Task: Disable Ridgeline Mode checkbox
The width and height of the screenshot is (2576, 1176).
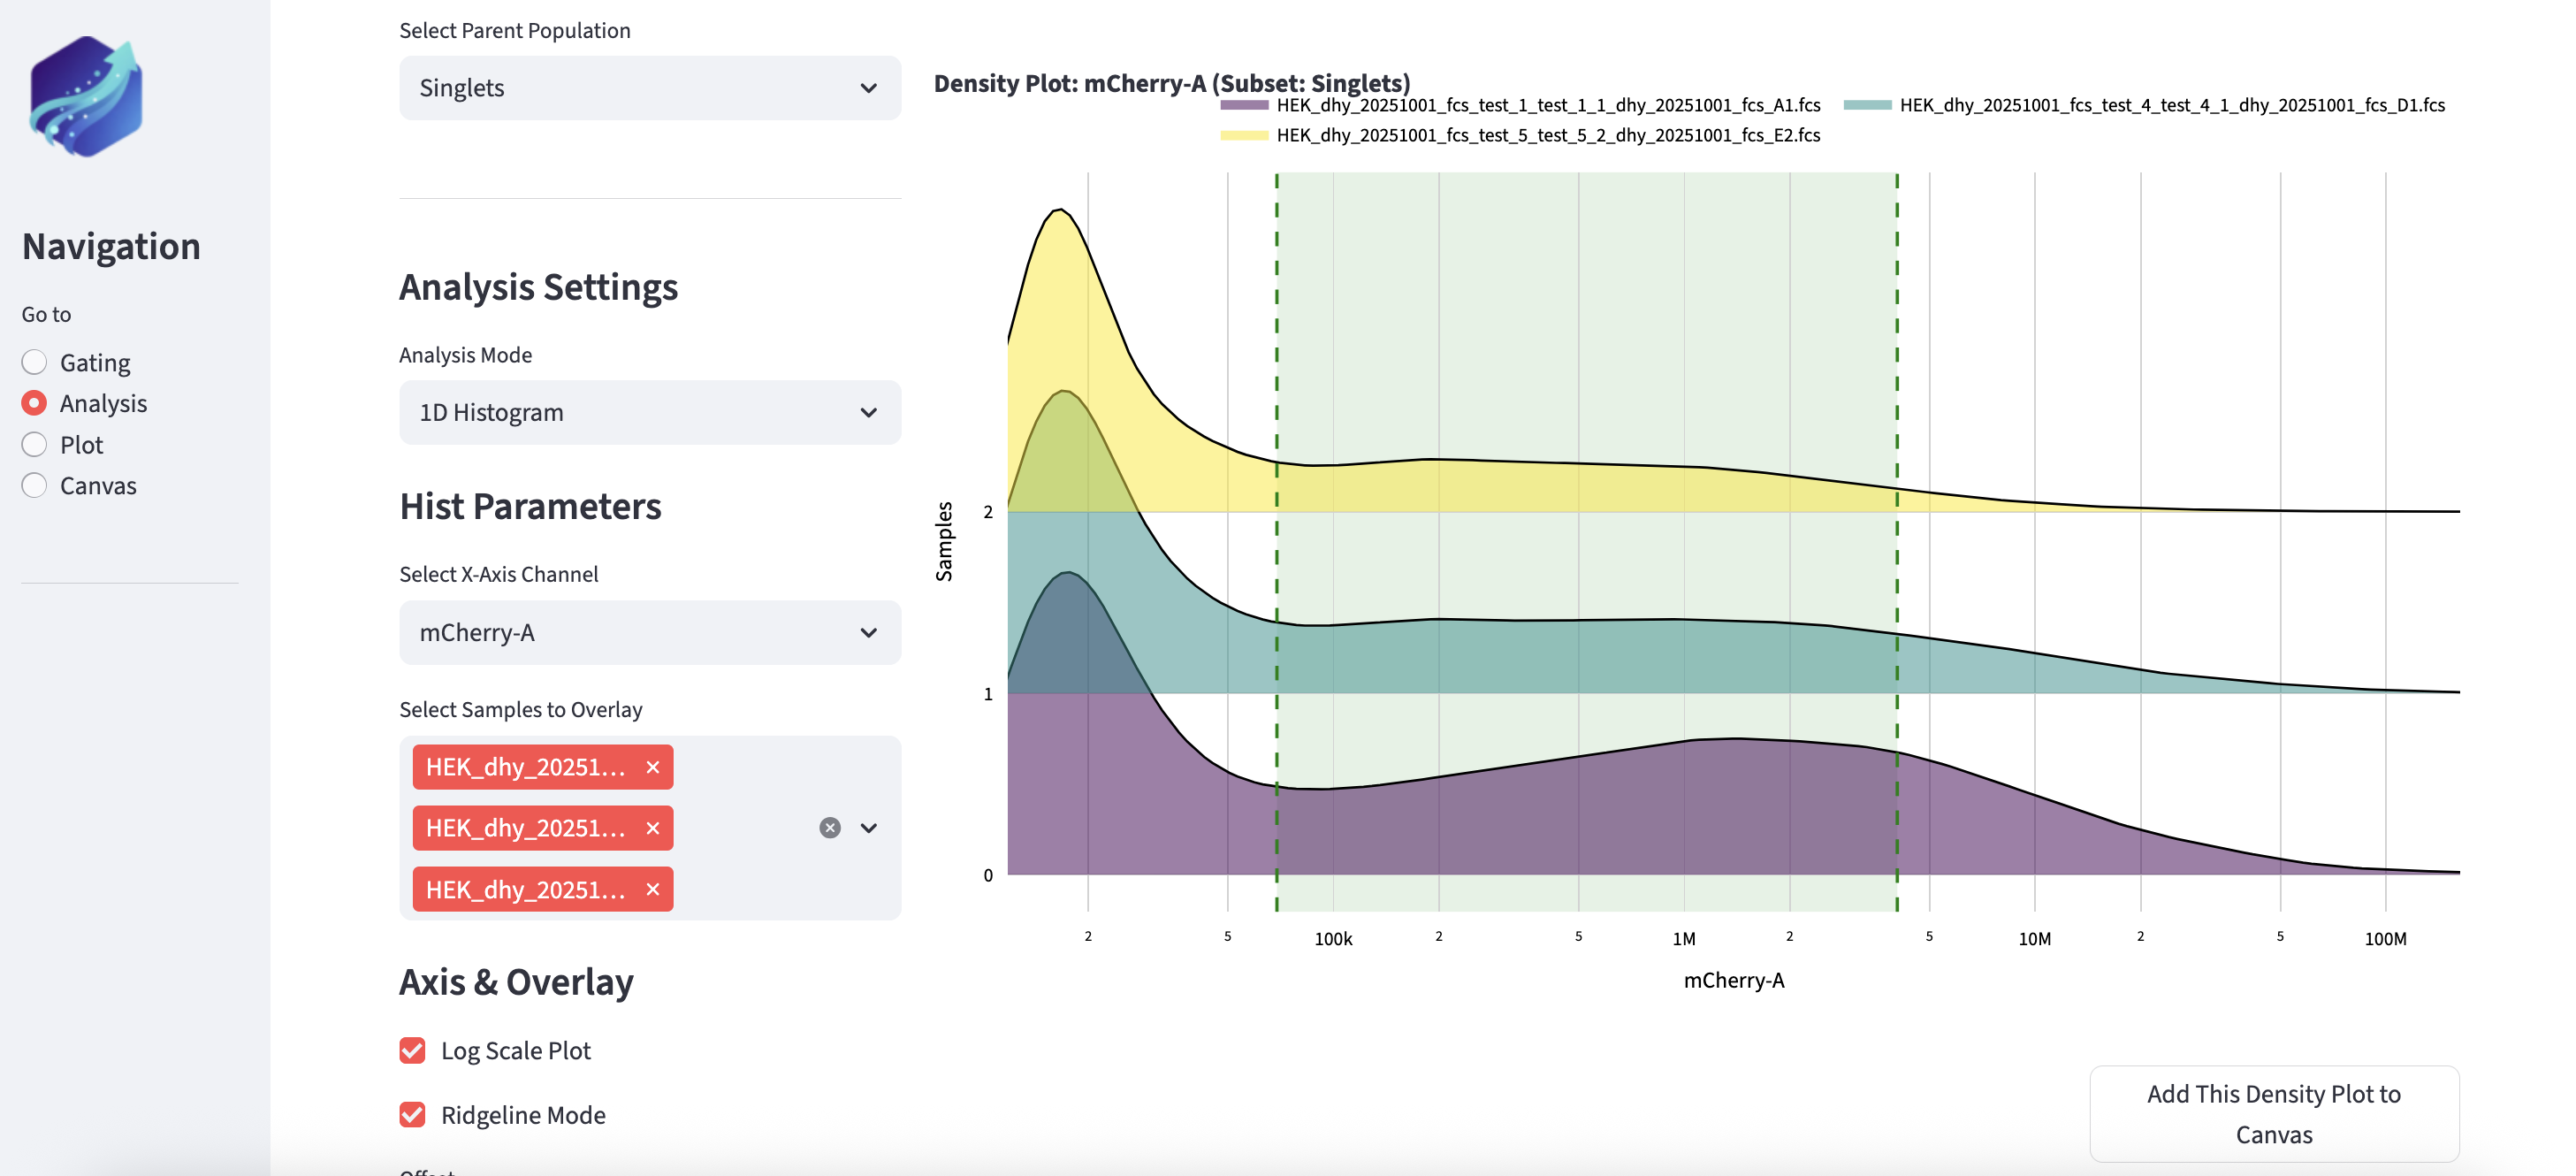Action: tap(412, 1114)
